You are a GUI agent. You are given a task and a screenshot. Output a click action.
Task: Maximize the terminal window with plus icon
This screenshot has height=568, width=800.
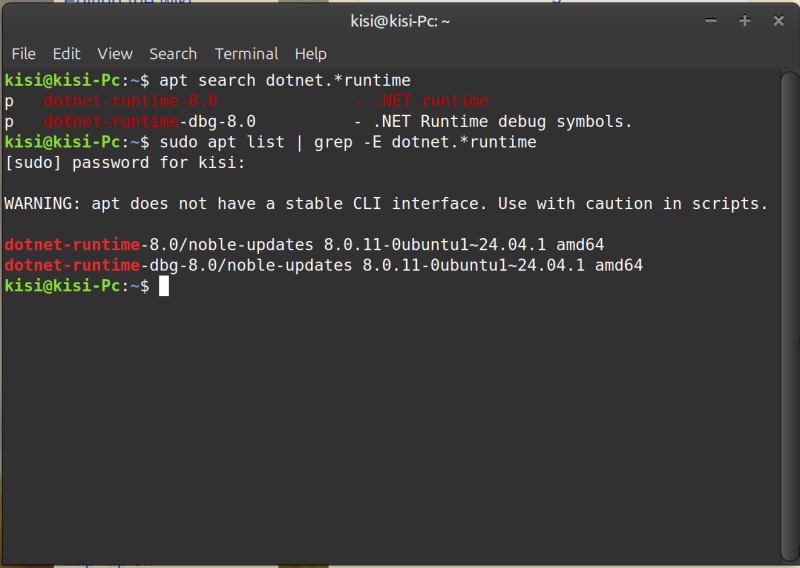pyautogui.click(x=744, y=20)
